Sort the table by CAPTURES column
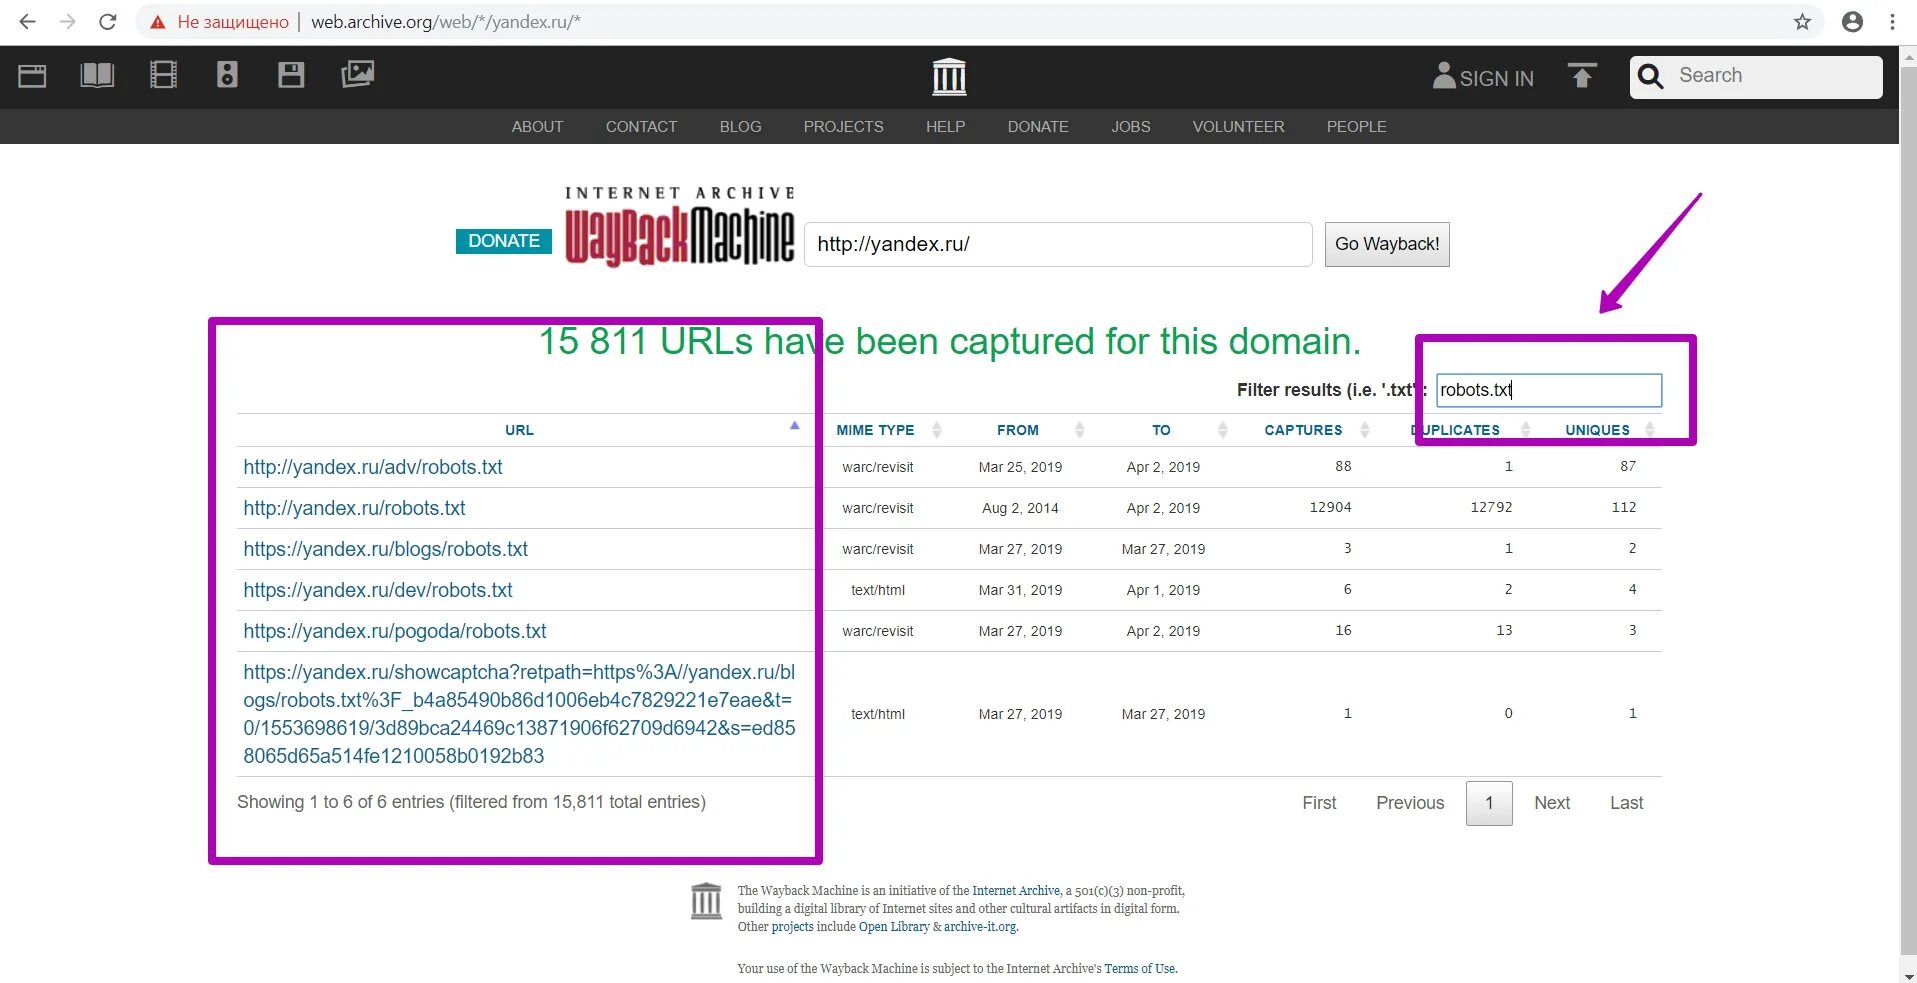1917x983 pixels. (1303, 430)
